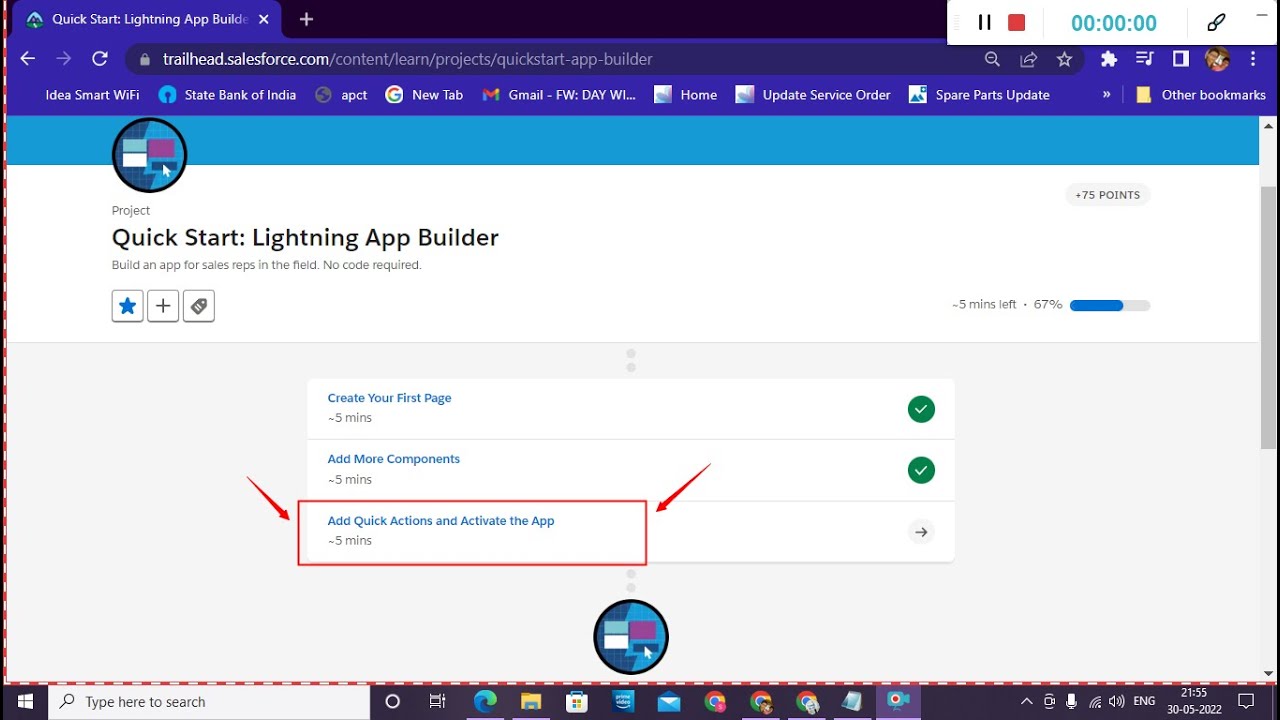The image size is (1280, 720).
Task: Reload the Trailhead page
Action: point(100,59)
